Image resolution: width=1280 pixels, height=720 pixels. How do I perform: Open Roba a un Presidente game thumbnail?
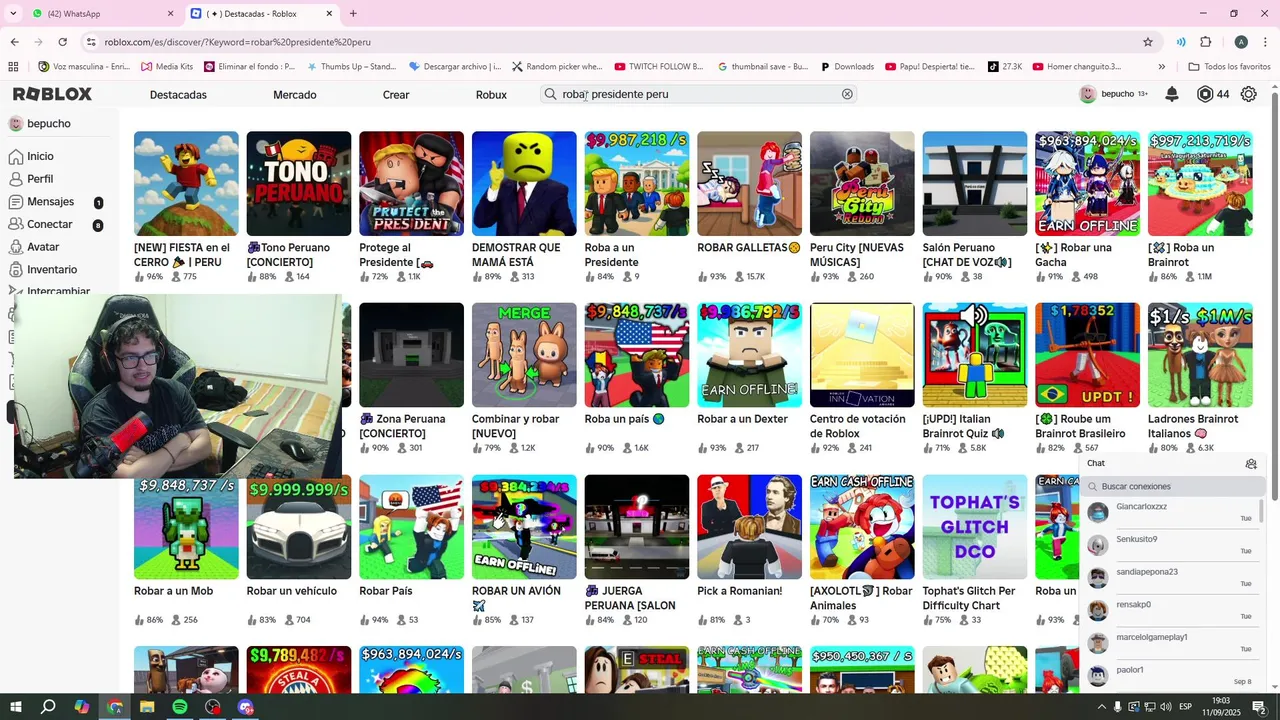[x=637, y=183]
